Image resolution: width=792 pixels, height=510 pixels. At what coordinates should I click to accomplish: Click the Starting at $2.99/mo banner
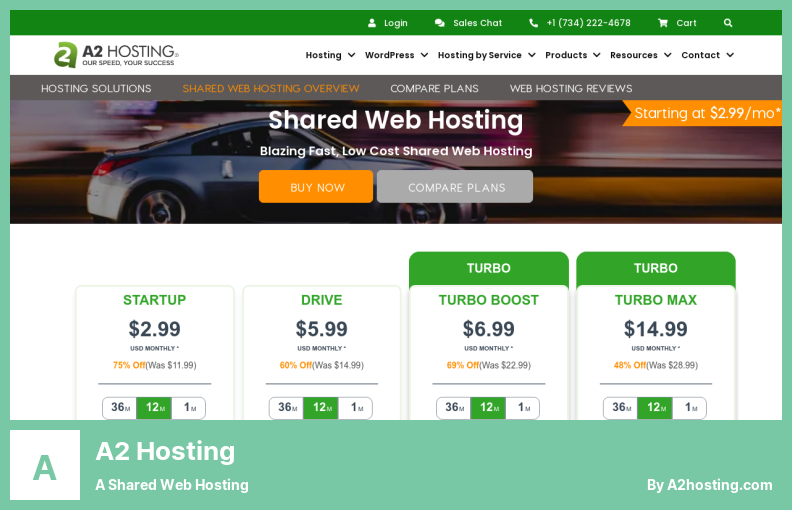pos(702,113)
